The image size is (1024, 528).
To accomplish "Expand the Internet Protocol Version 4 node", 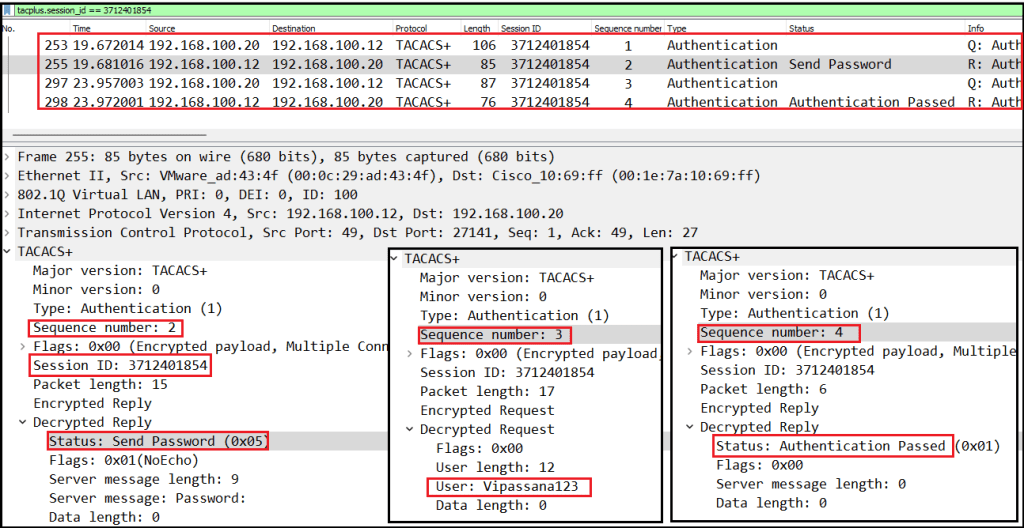I will coord(8,214).
